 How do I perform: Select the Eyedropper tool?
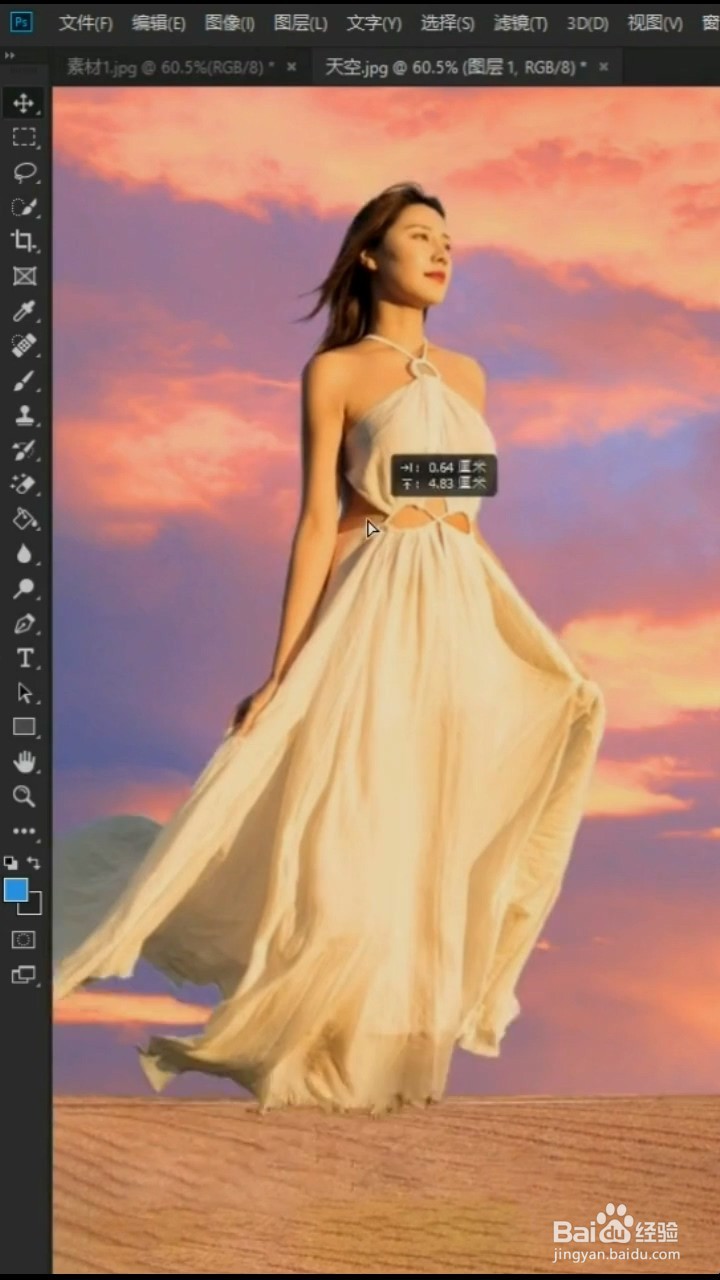[x=24, y=311]
